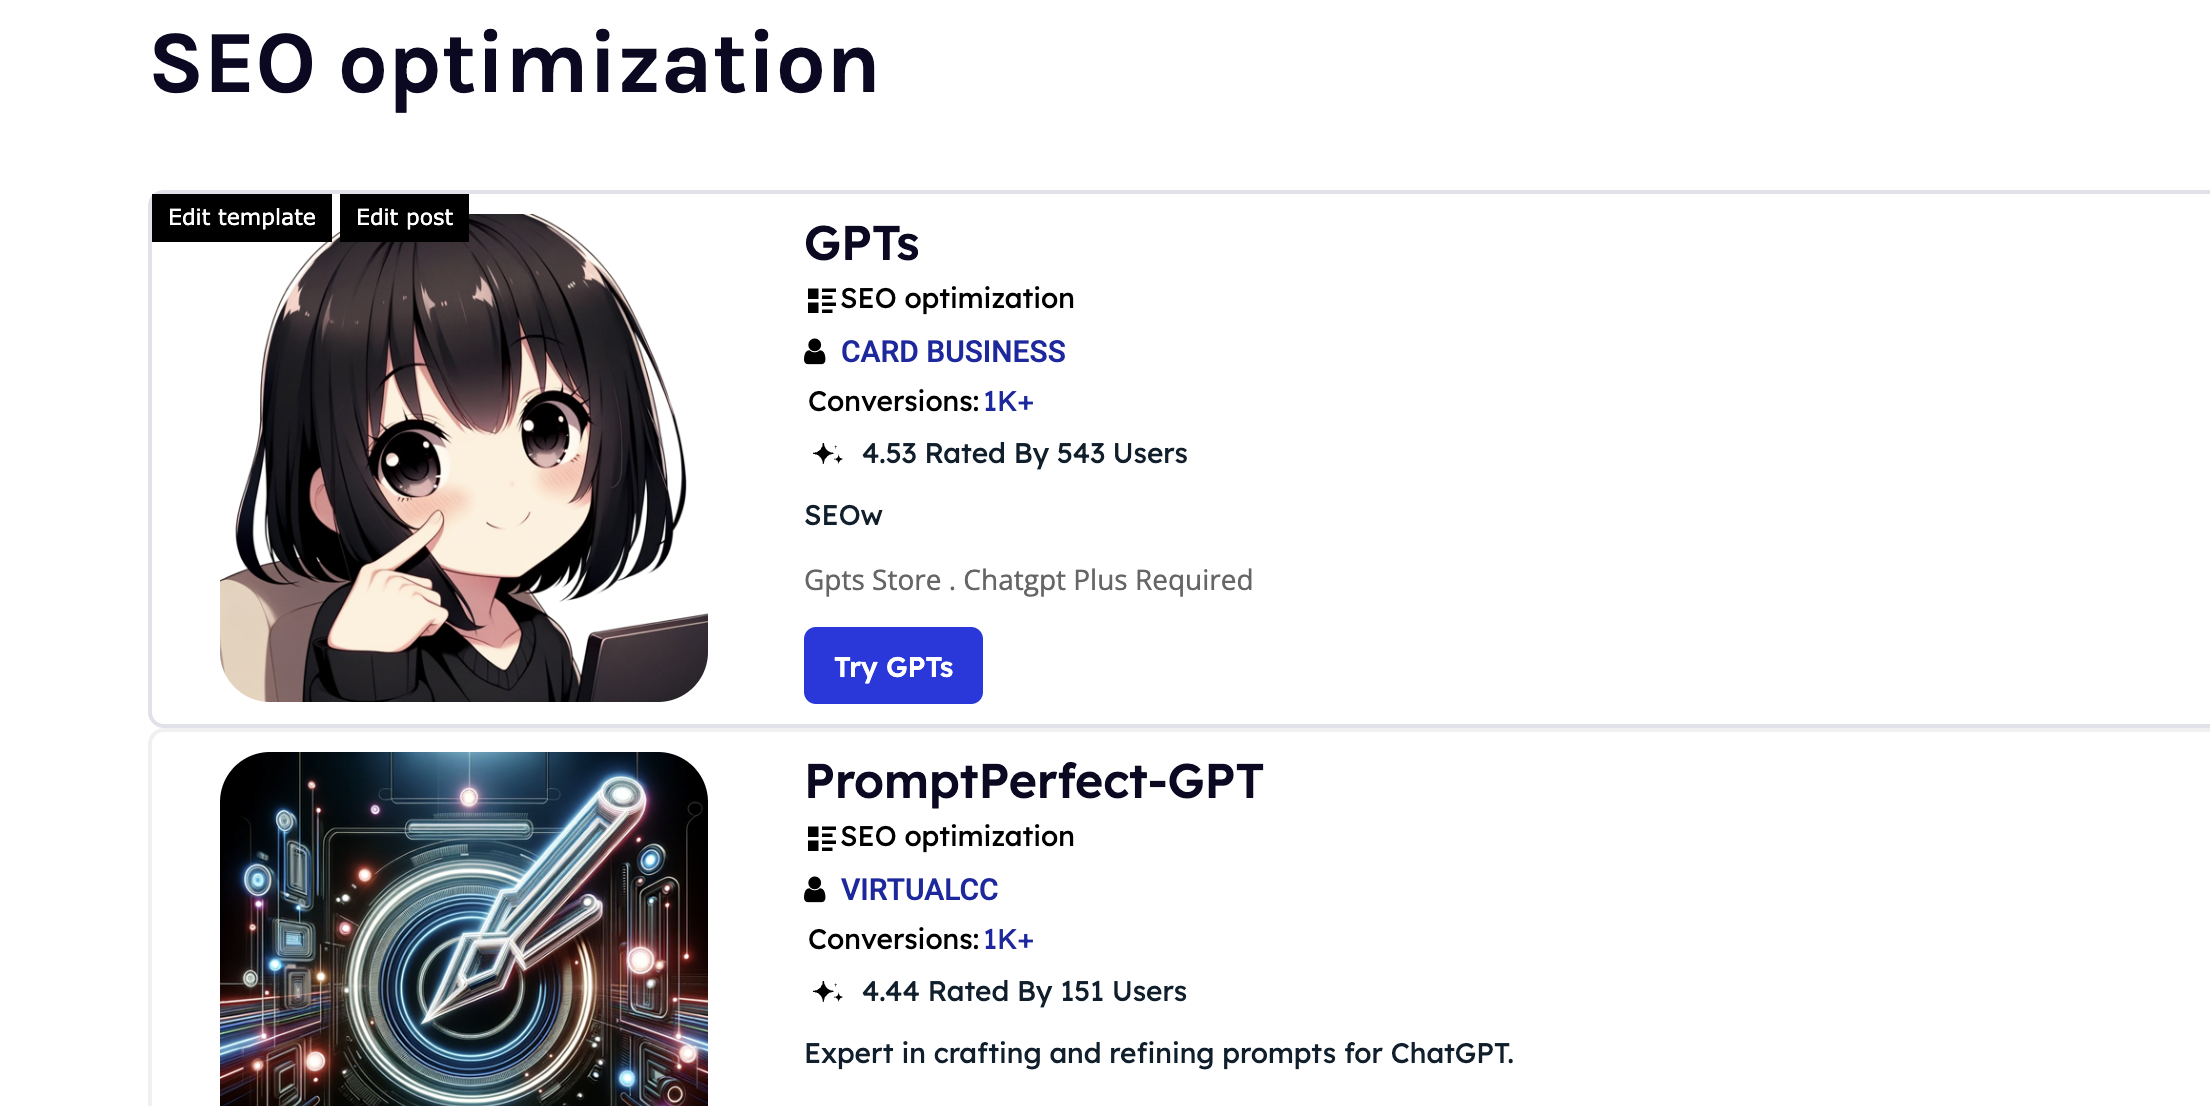Viewport: 2210px width, 1106px height.
Task: Click SEO optimization category under PromptPerfect-GPT
Action: (957, 836)
